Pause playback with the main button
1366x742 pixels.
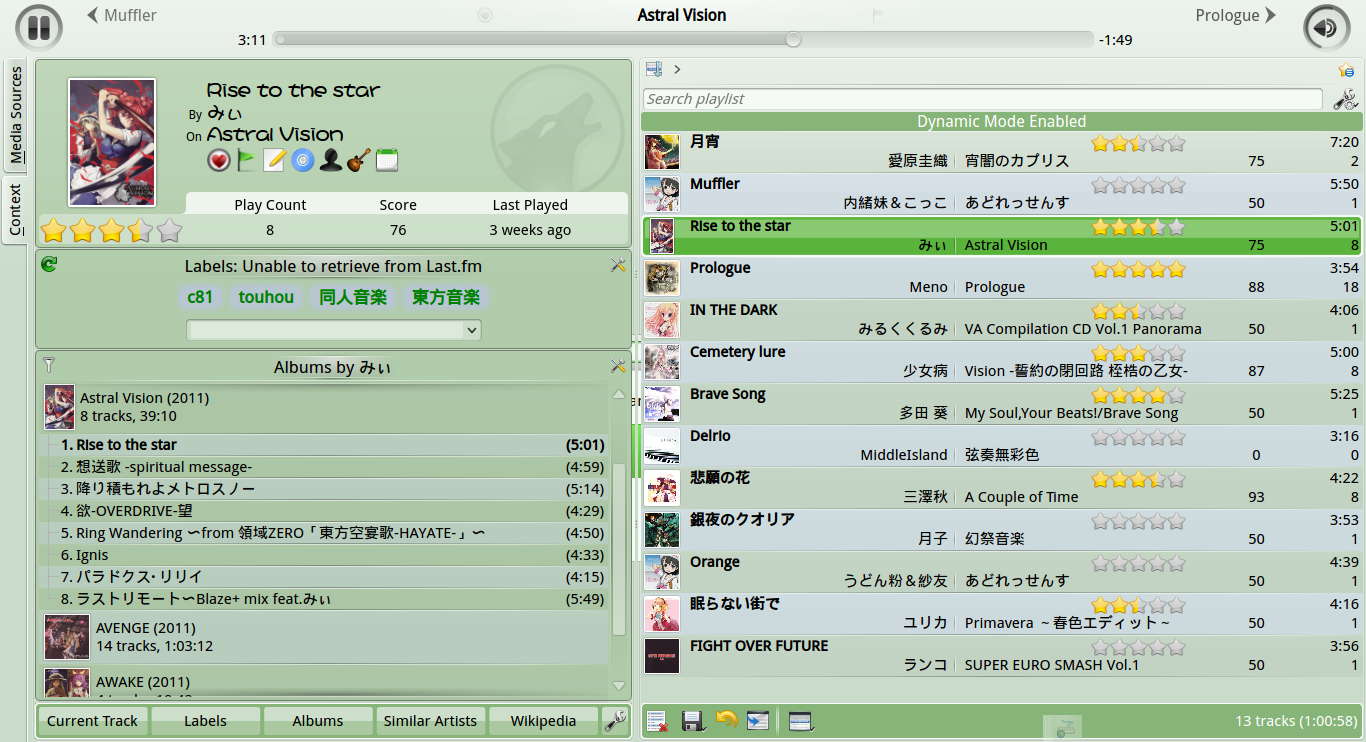pyautogui.click(x=39, y=27)
